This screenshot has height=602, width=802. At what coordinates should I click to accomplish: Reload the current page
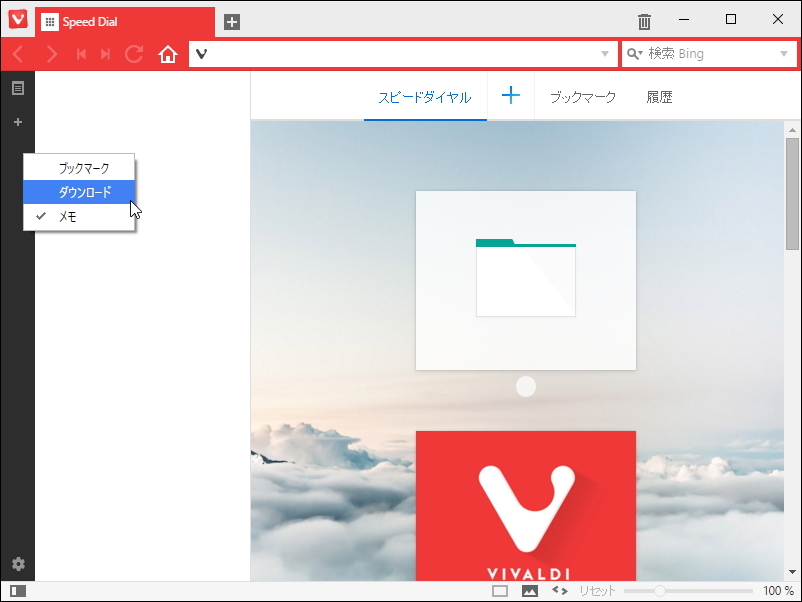click(134, 54)
